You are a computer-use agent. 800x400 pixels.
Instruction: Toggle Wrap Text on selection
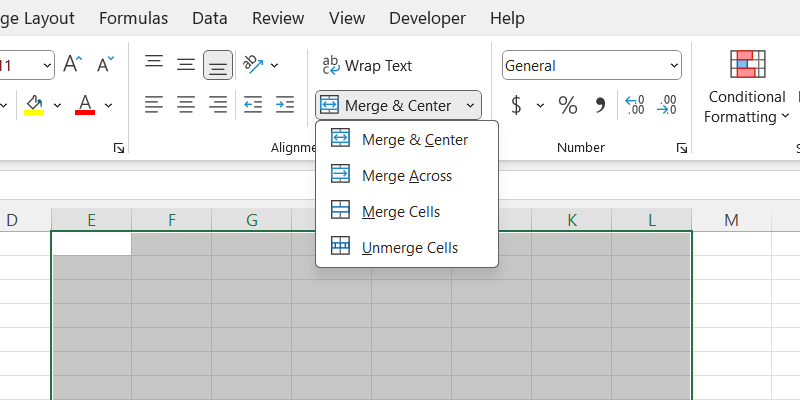pos(367,66)
